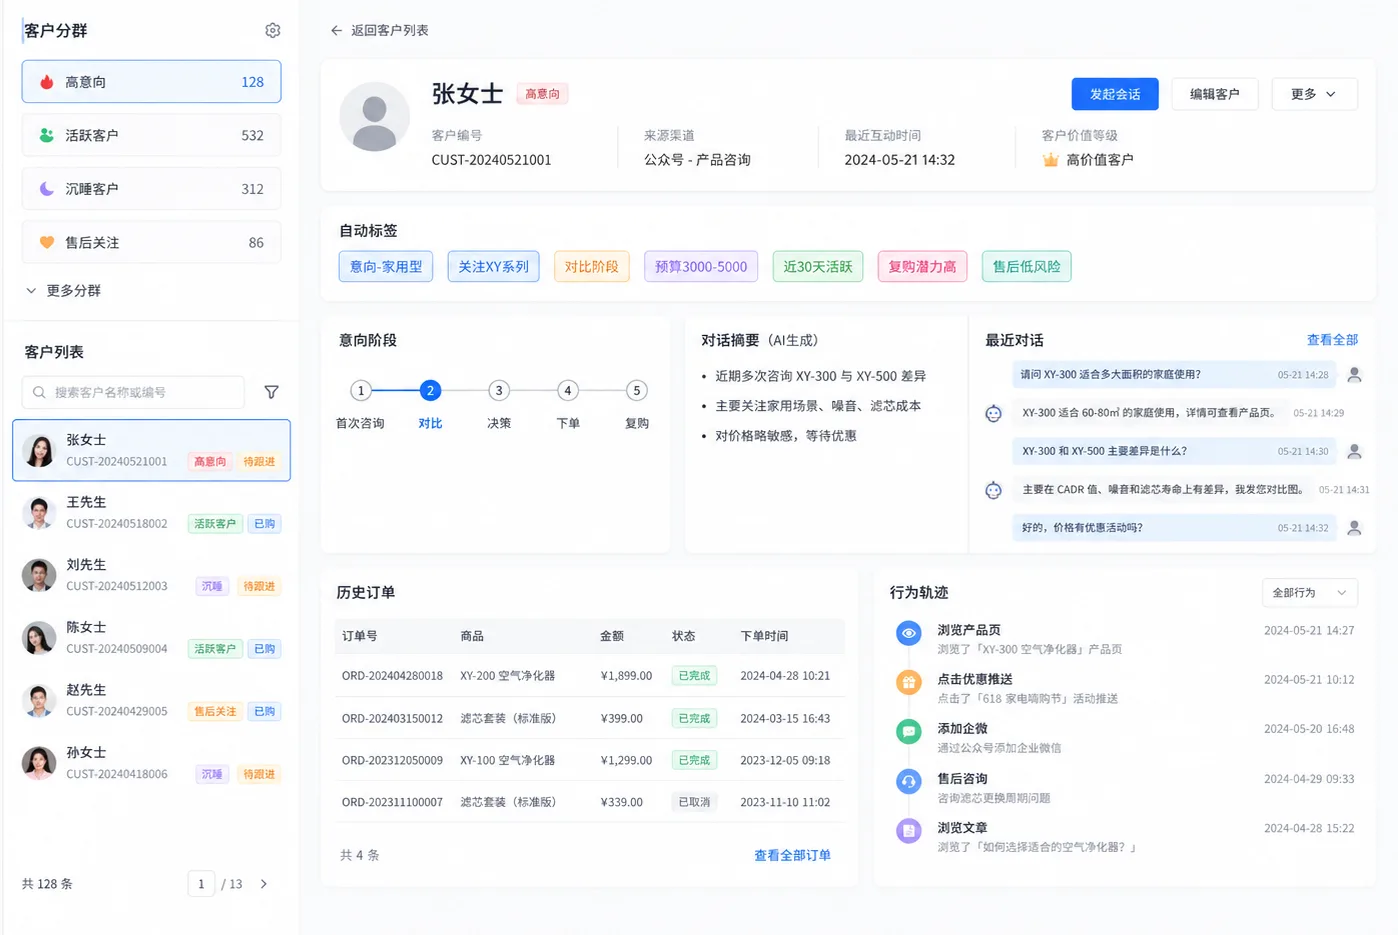
Task: Click the 对比阶段 tag
Action: point(591,266)
